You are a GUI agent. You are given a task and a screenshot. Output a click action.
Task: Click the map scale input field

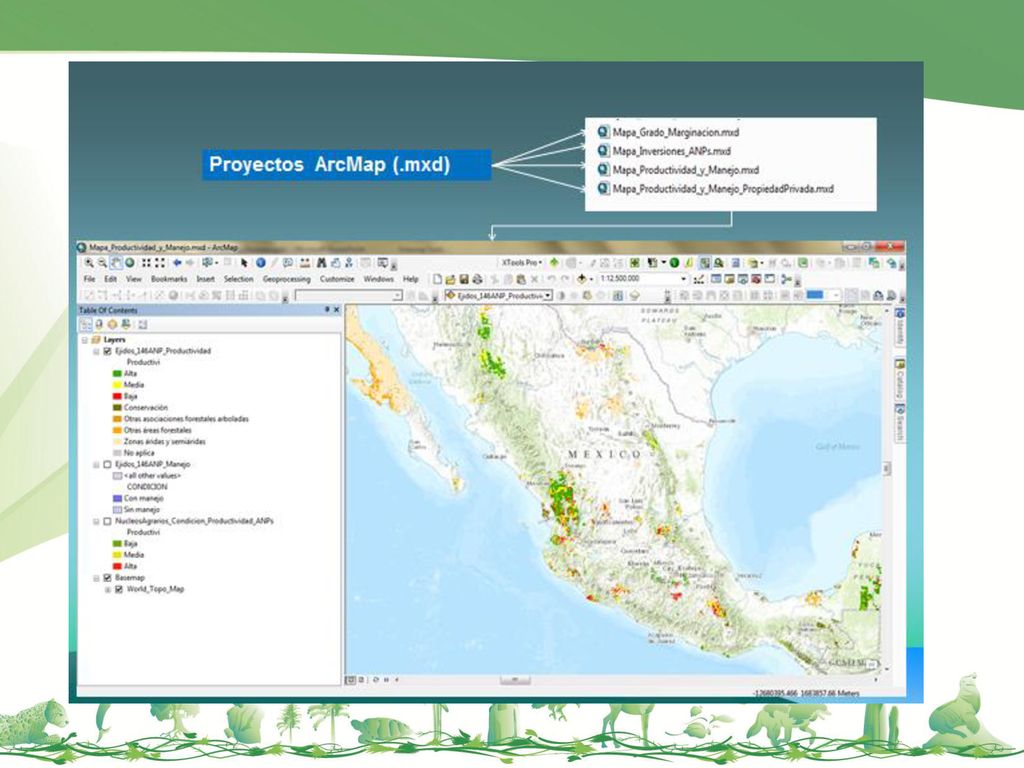639,279
